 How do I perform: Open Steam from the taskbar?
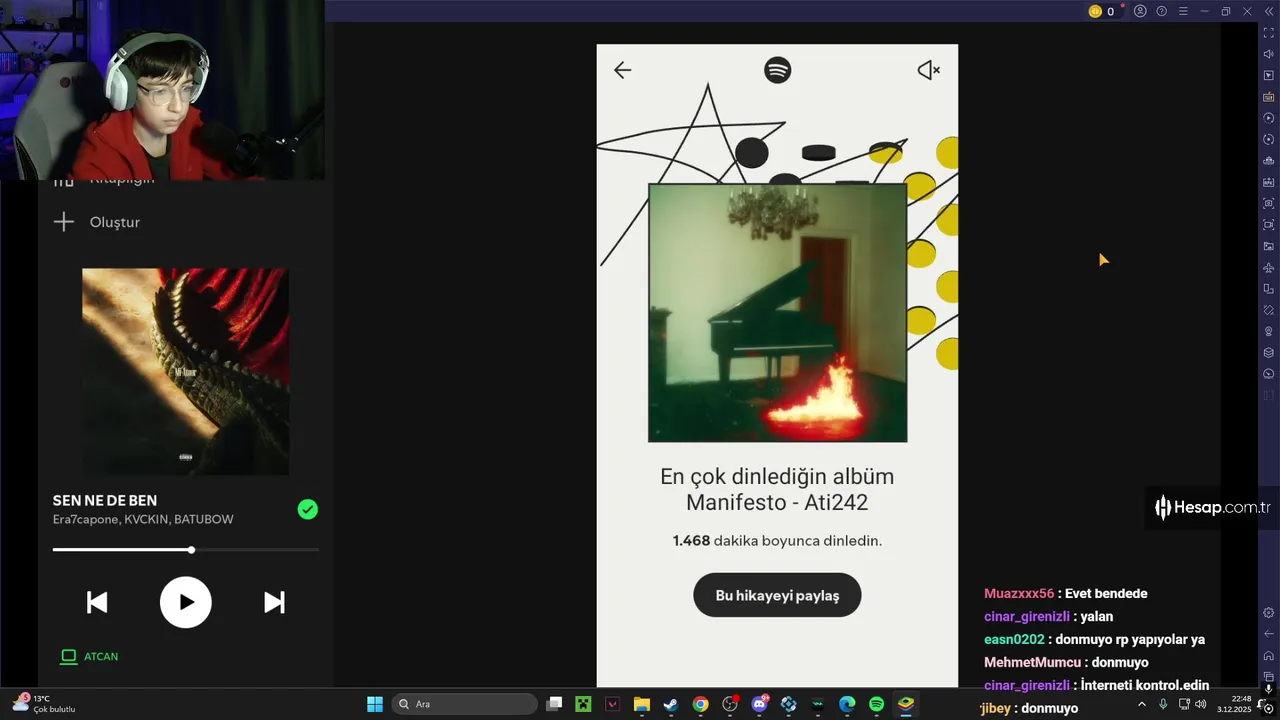pyautogui.click(x=671, y=704)
